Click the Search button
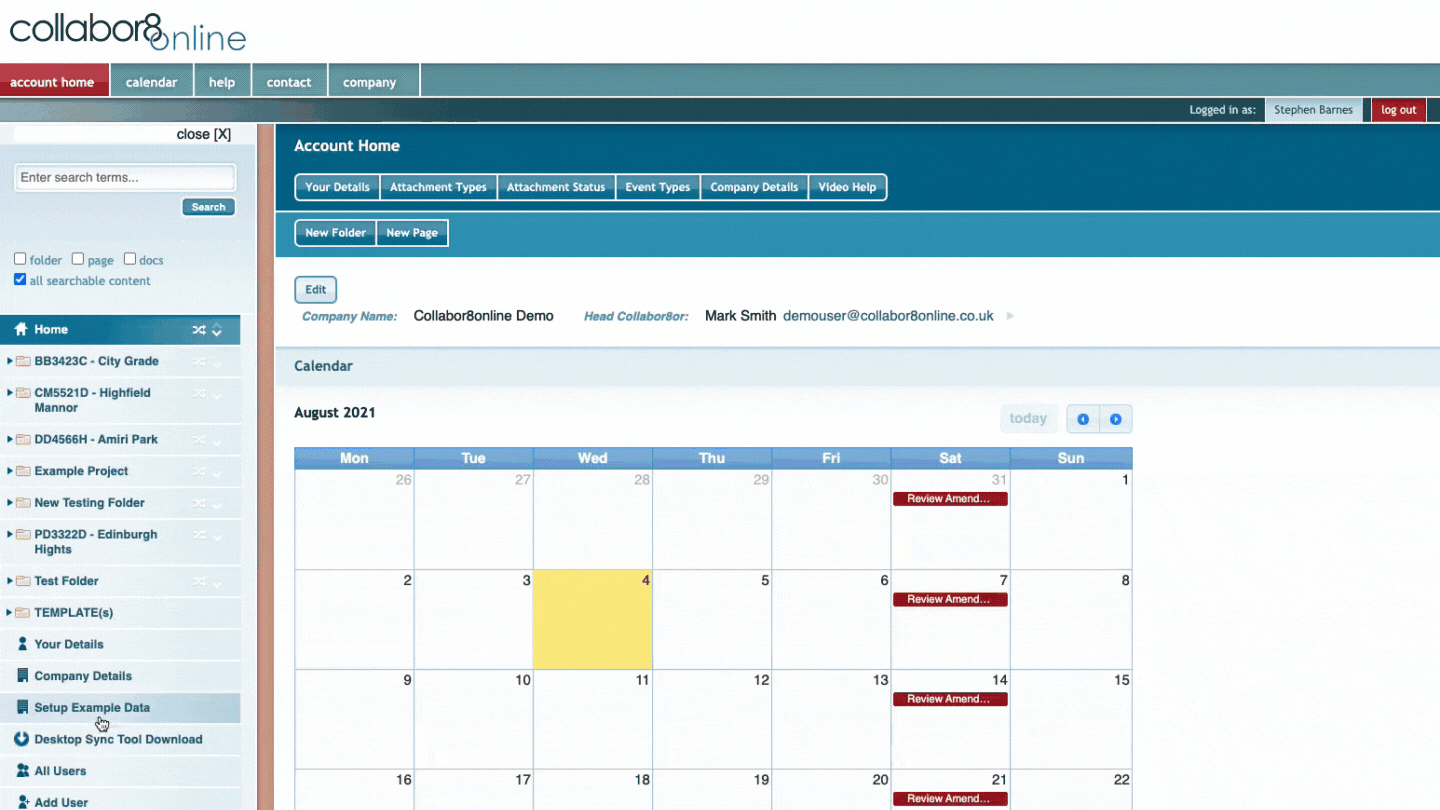 208,207
